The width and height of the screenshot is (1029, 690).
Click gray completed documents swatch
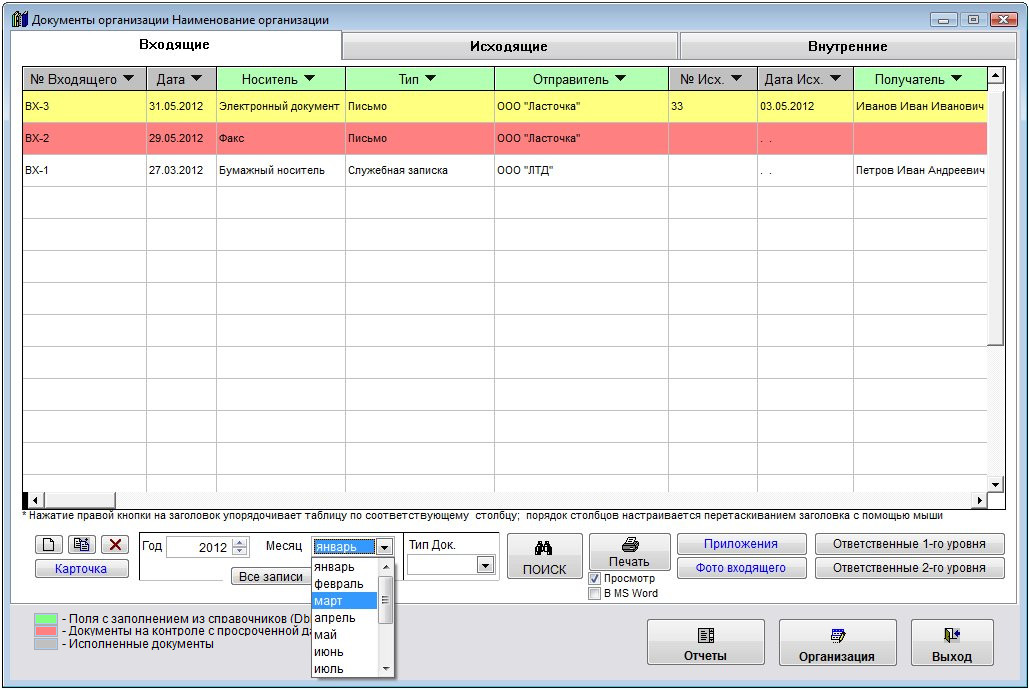tap(46, 644)
